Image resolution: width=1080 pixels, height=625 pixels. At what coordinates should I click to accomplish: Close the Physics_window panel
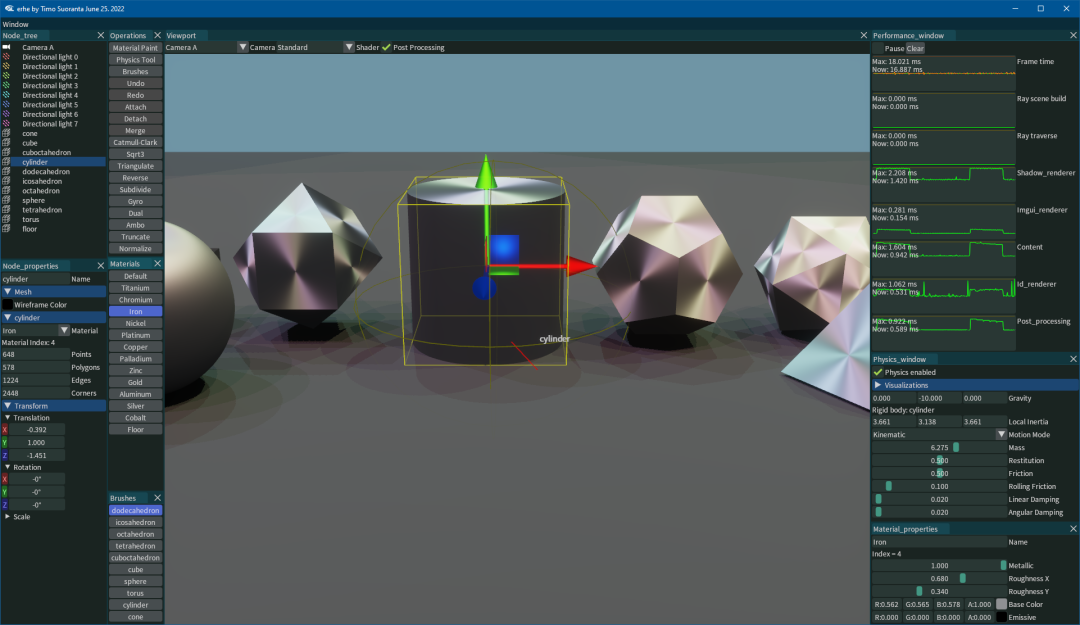coord(1073,359)
